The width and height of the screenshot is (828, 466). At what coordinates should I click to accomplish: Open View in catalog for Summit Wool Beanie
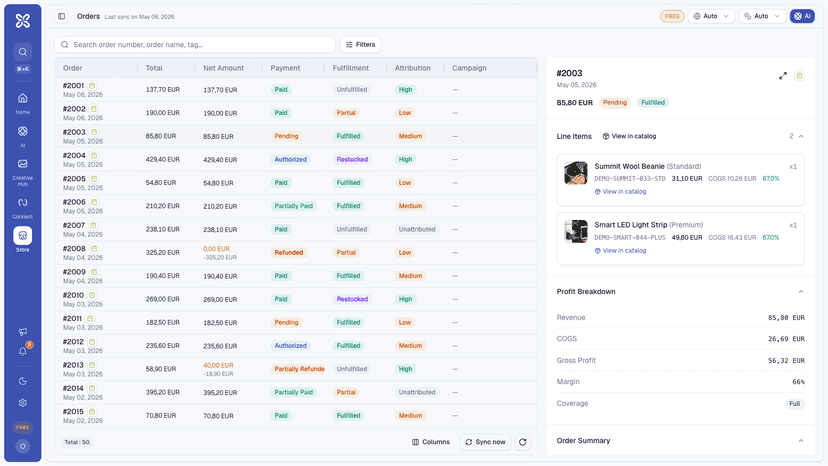[620, 192]
